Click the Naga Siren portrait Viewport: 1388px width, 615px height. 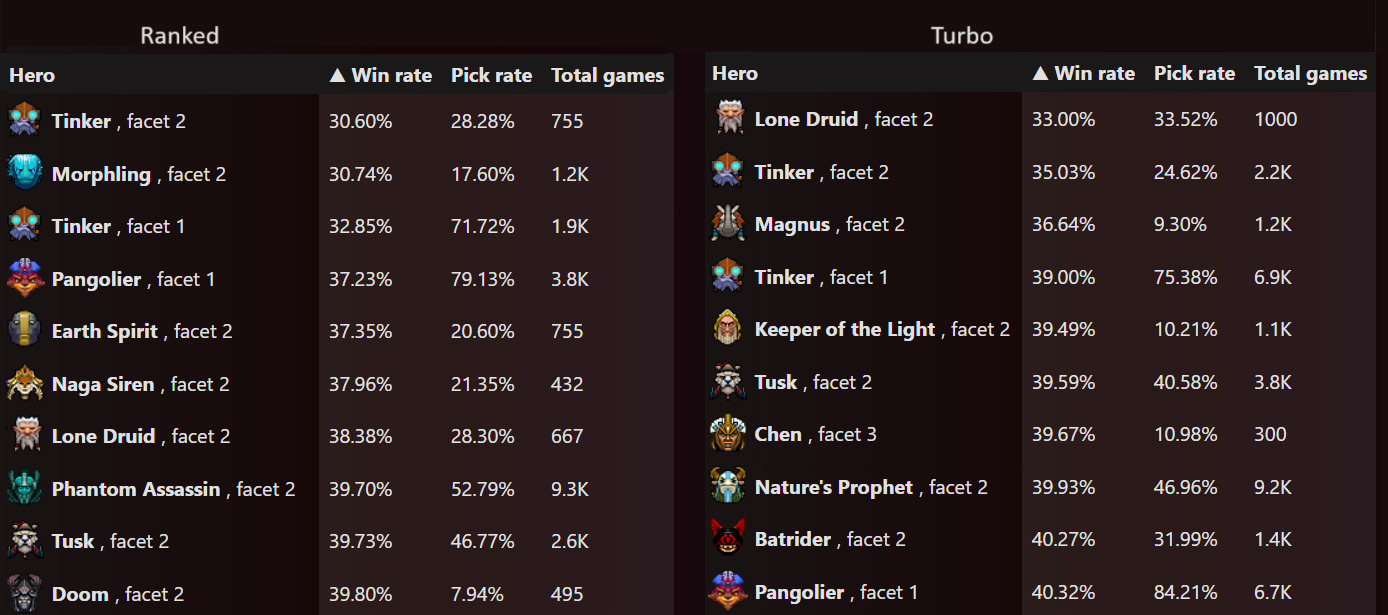[23, 383]
